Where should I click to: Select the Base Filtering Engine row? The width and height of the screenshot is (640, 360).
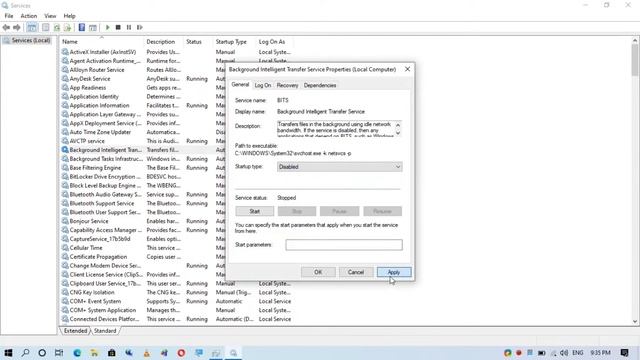[142, 168]
